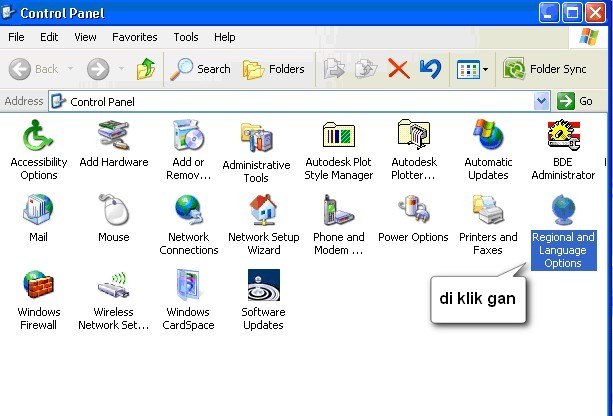
Task: Open Phone and Modem options
Action: (338, 211)
